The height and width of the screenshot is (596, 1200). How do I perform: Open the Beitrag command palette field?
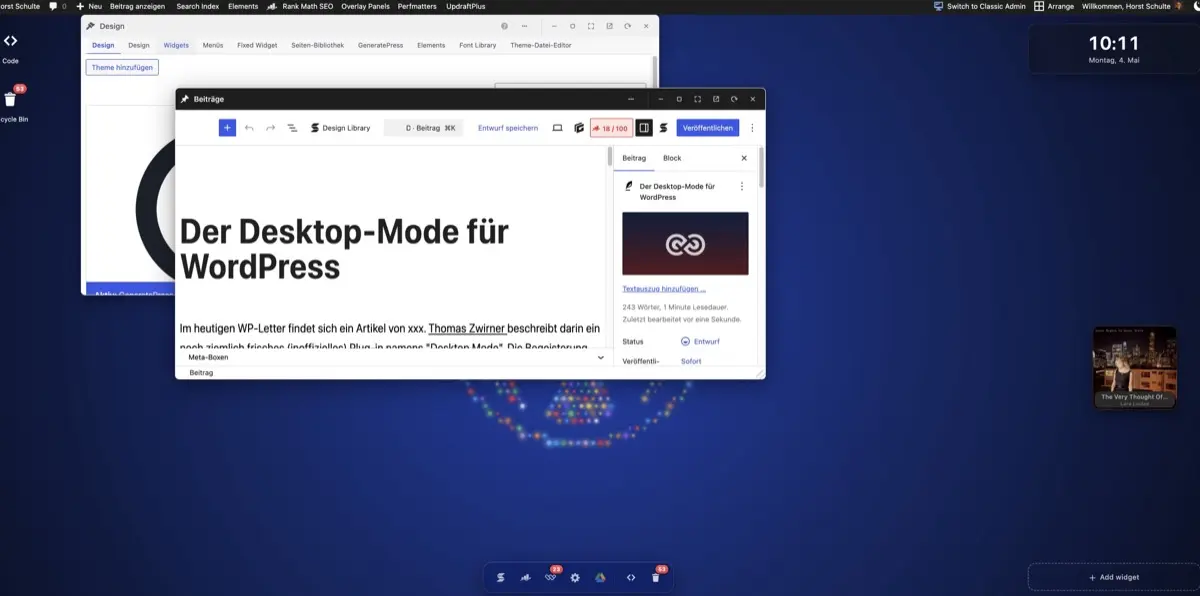(423, 128)
